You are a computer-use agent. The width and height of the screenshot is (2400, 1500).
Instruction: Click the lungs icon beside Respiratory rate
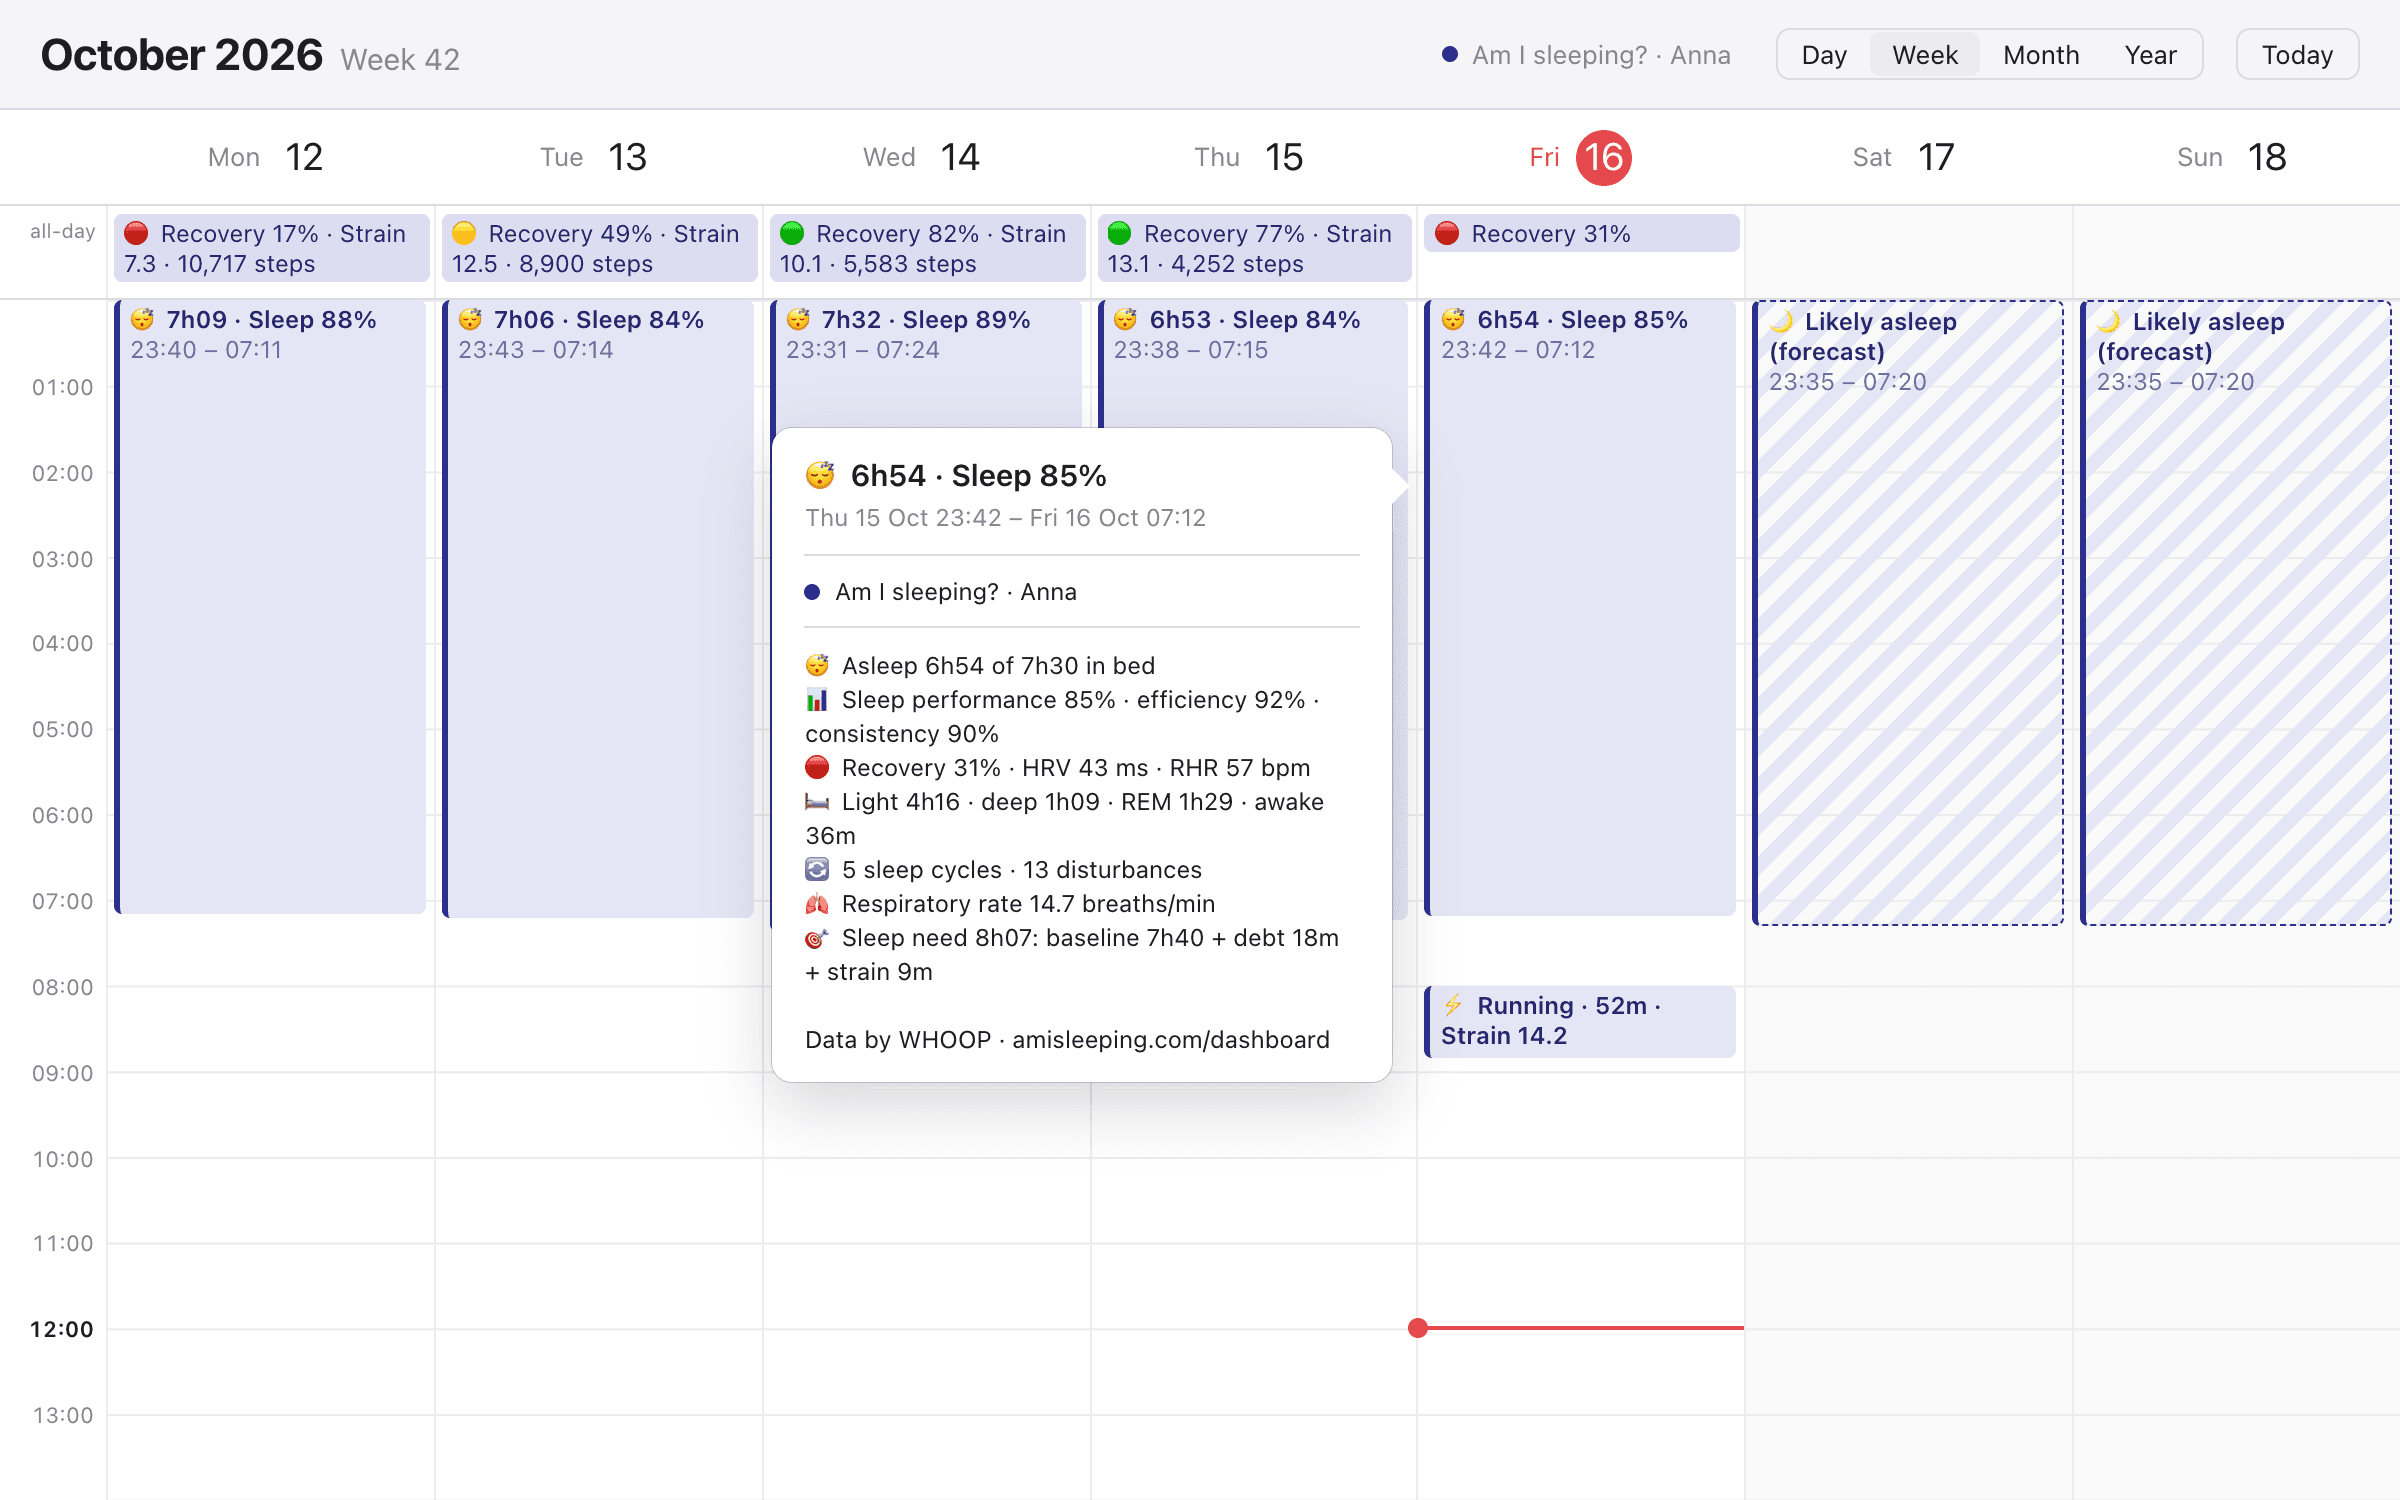(x=817, y=904)
